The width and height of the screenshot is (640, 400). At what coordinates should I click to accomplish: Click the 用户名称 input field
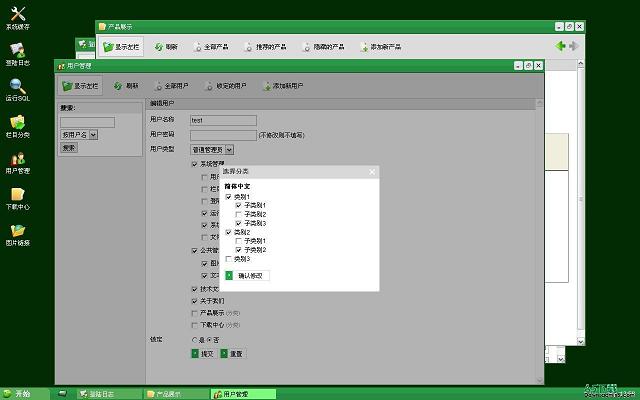click(x=222, y=120)
